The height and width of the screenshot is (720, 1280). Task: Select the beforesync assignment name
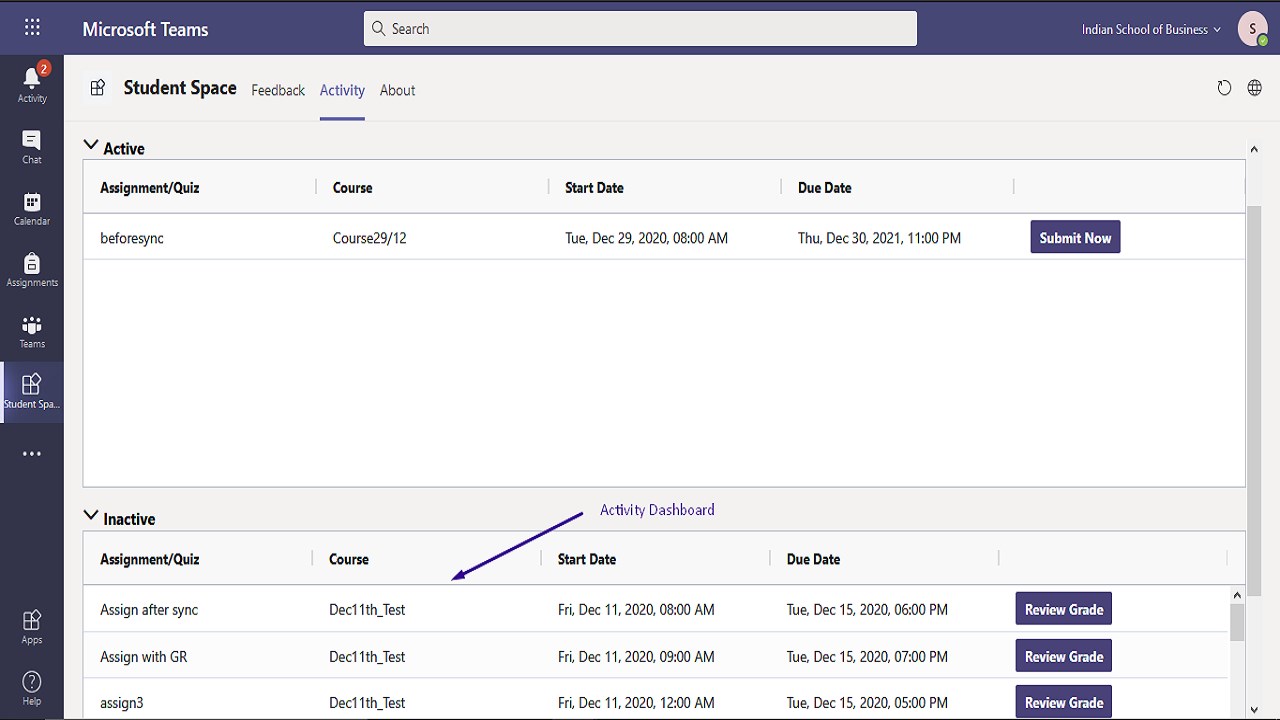click(x=132, y=238)
